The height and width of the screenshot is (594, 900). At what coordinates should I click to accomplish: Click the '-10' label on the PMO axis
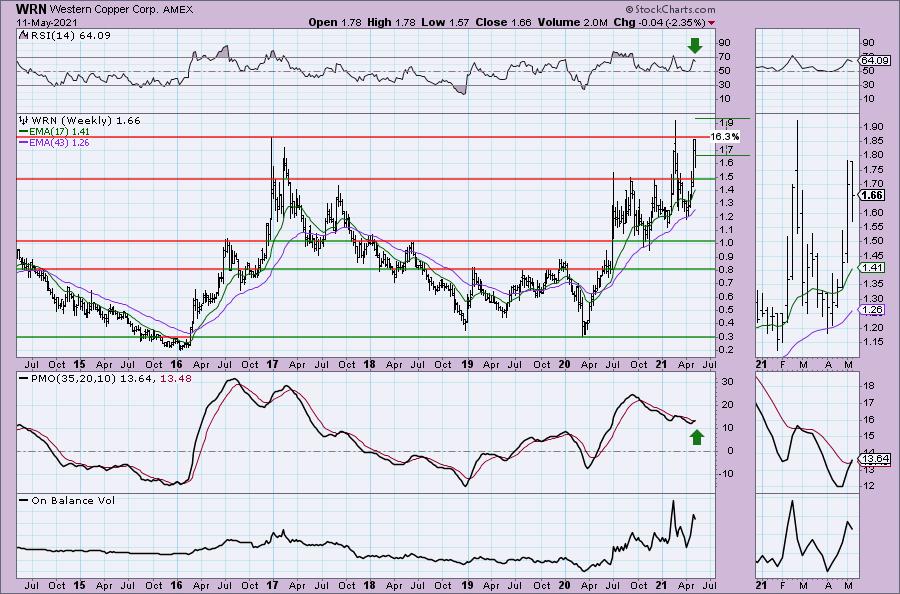[x=725, y=474]
